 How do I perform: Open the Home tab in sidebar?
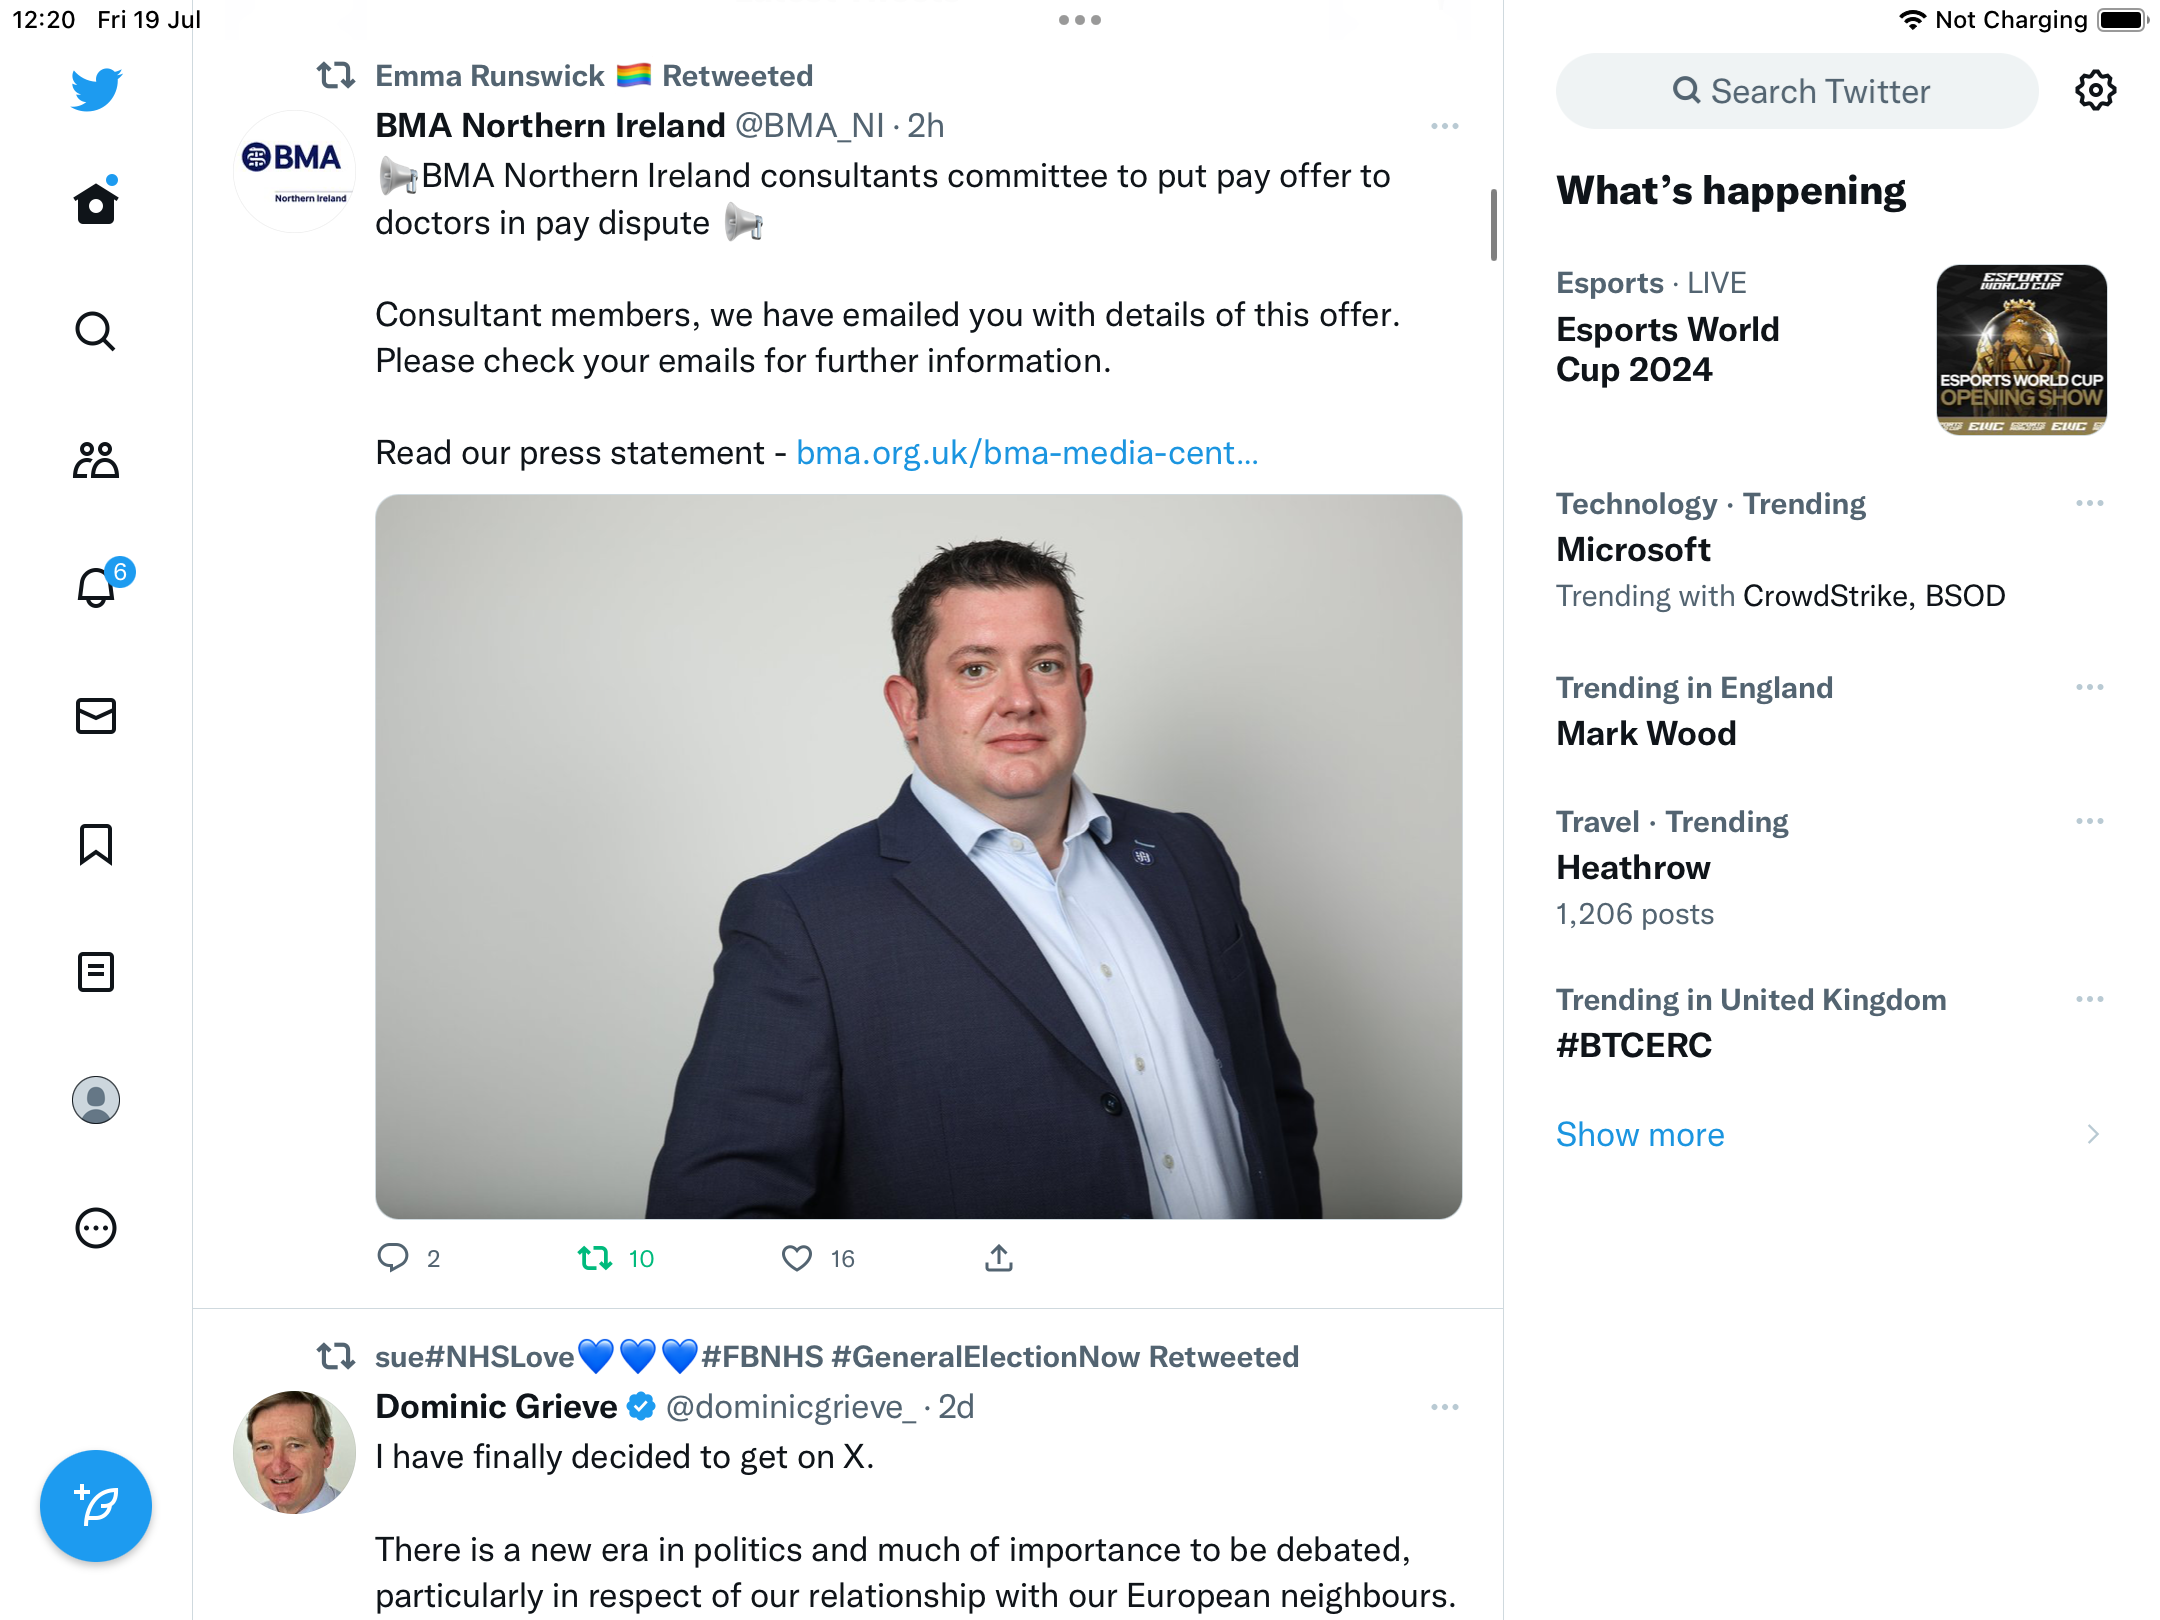pyautogui.click(x=96, y=204)
